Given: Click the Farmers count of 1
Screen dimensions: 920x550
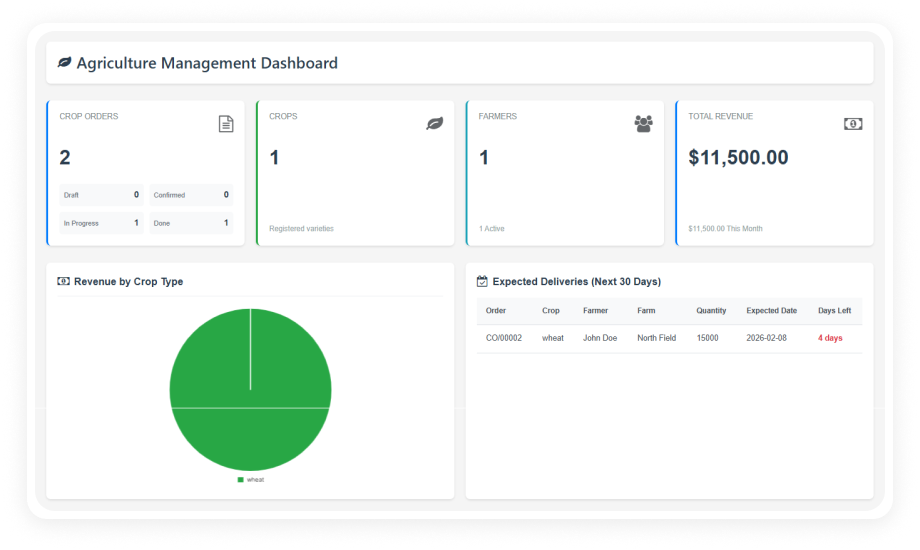Looking at the screenshot, I should [483, 157].
